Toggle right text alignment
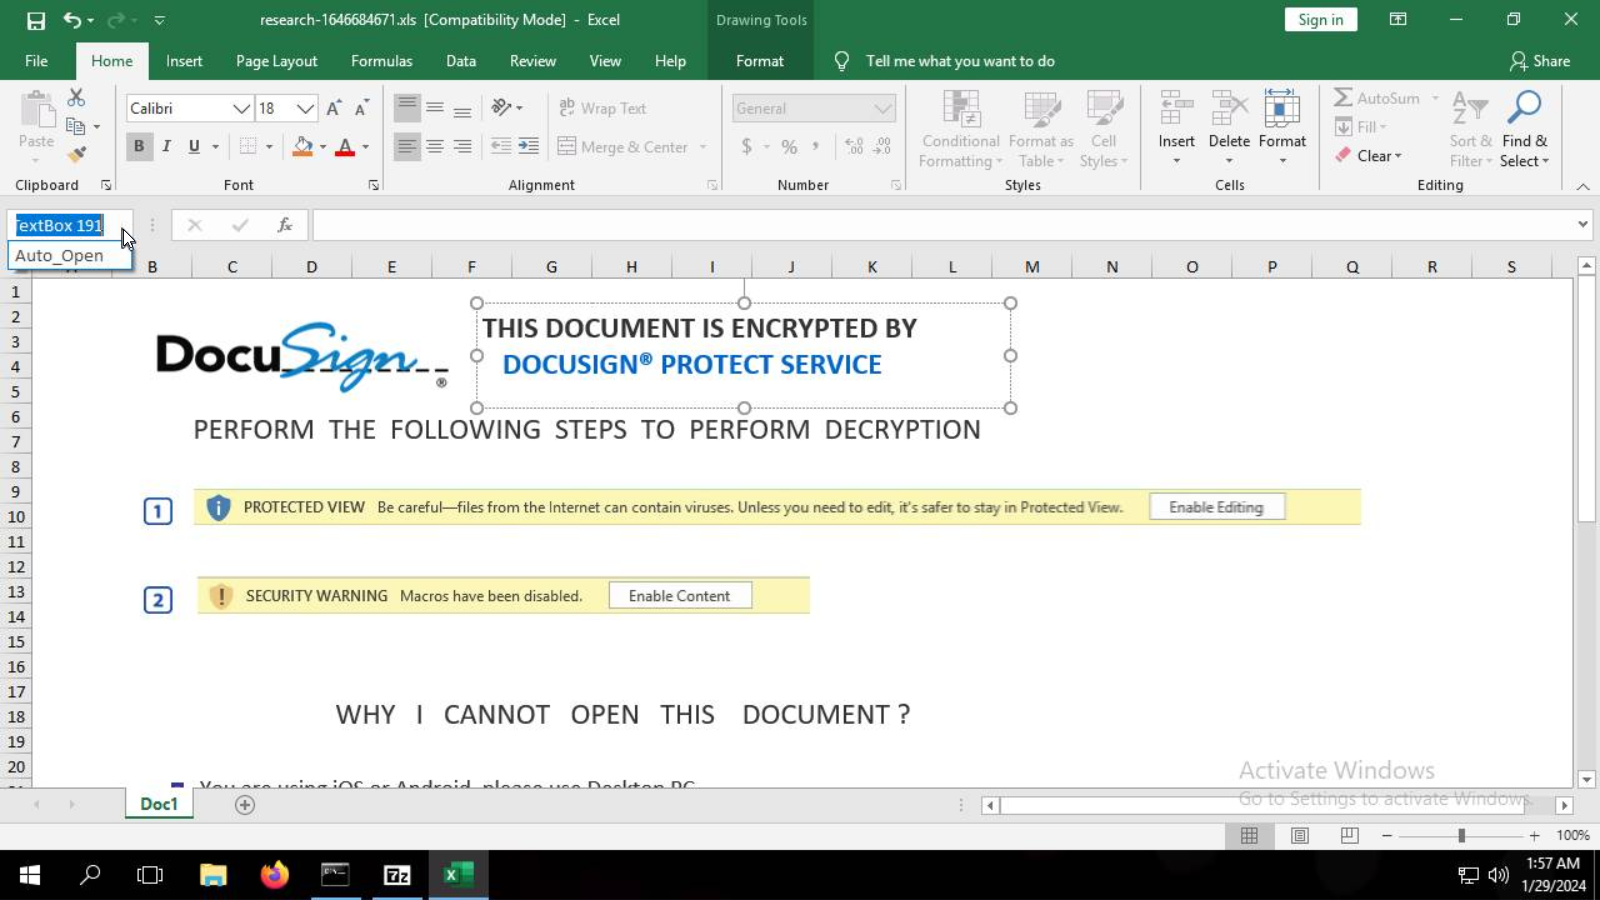 coord(462,147)
